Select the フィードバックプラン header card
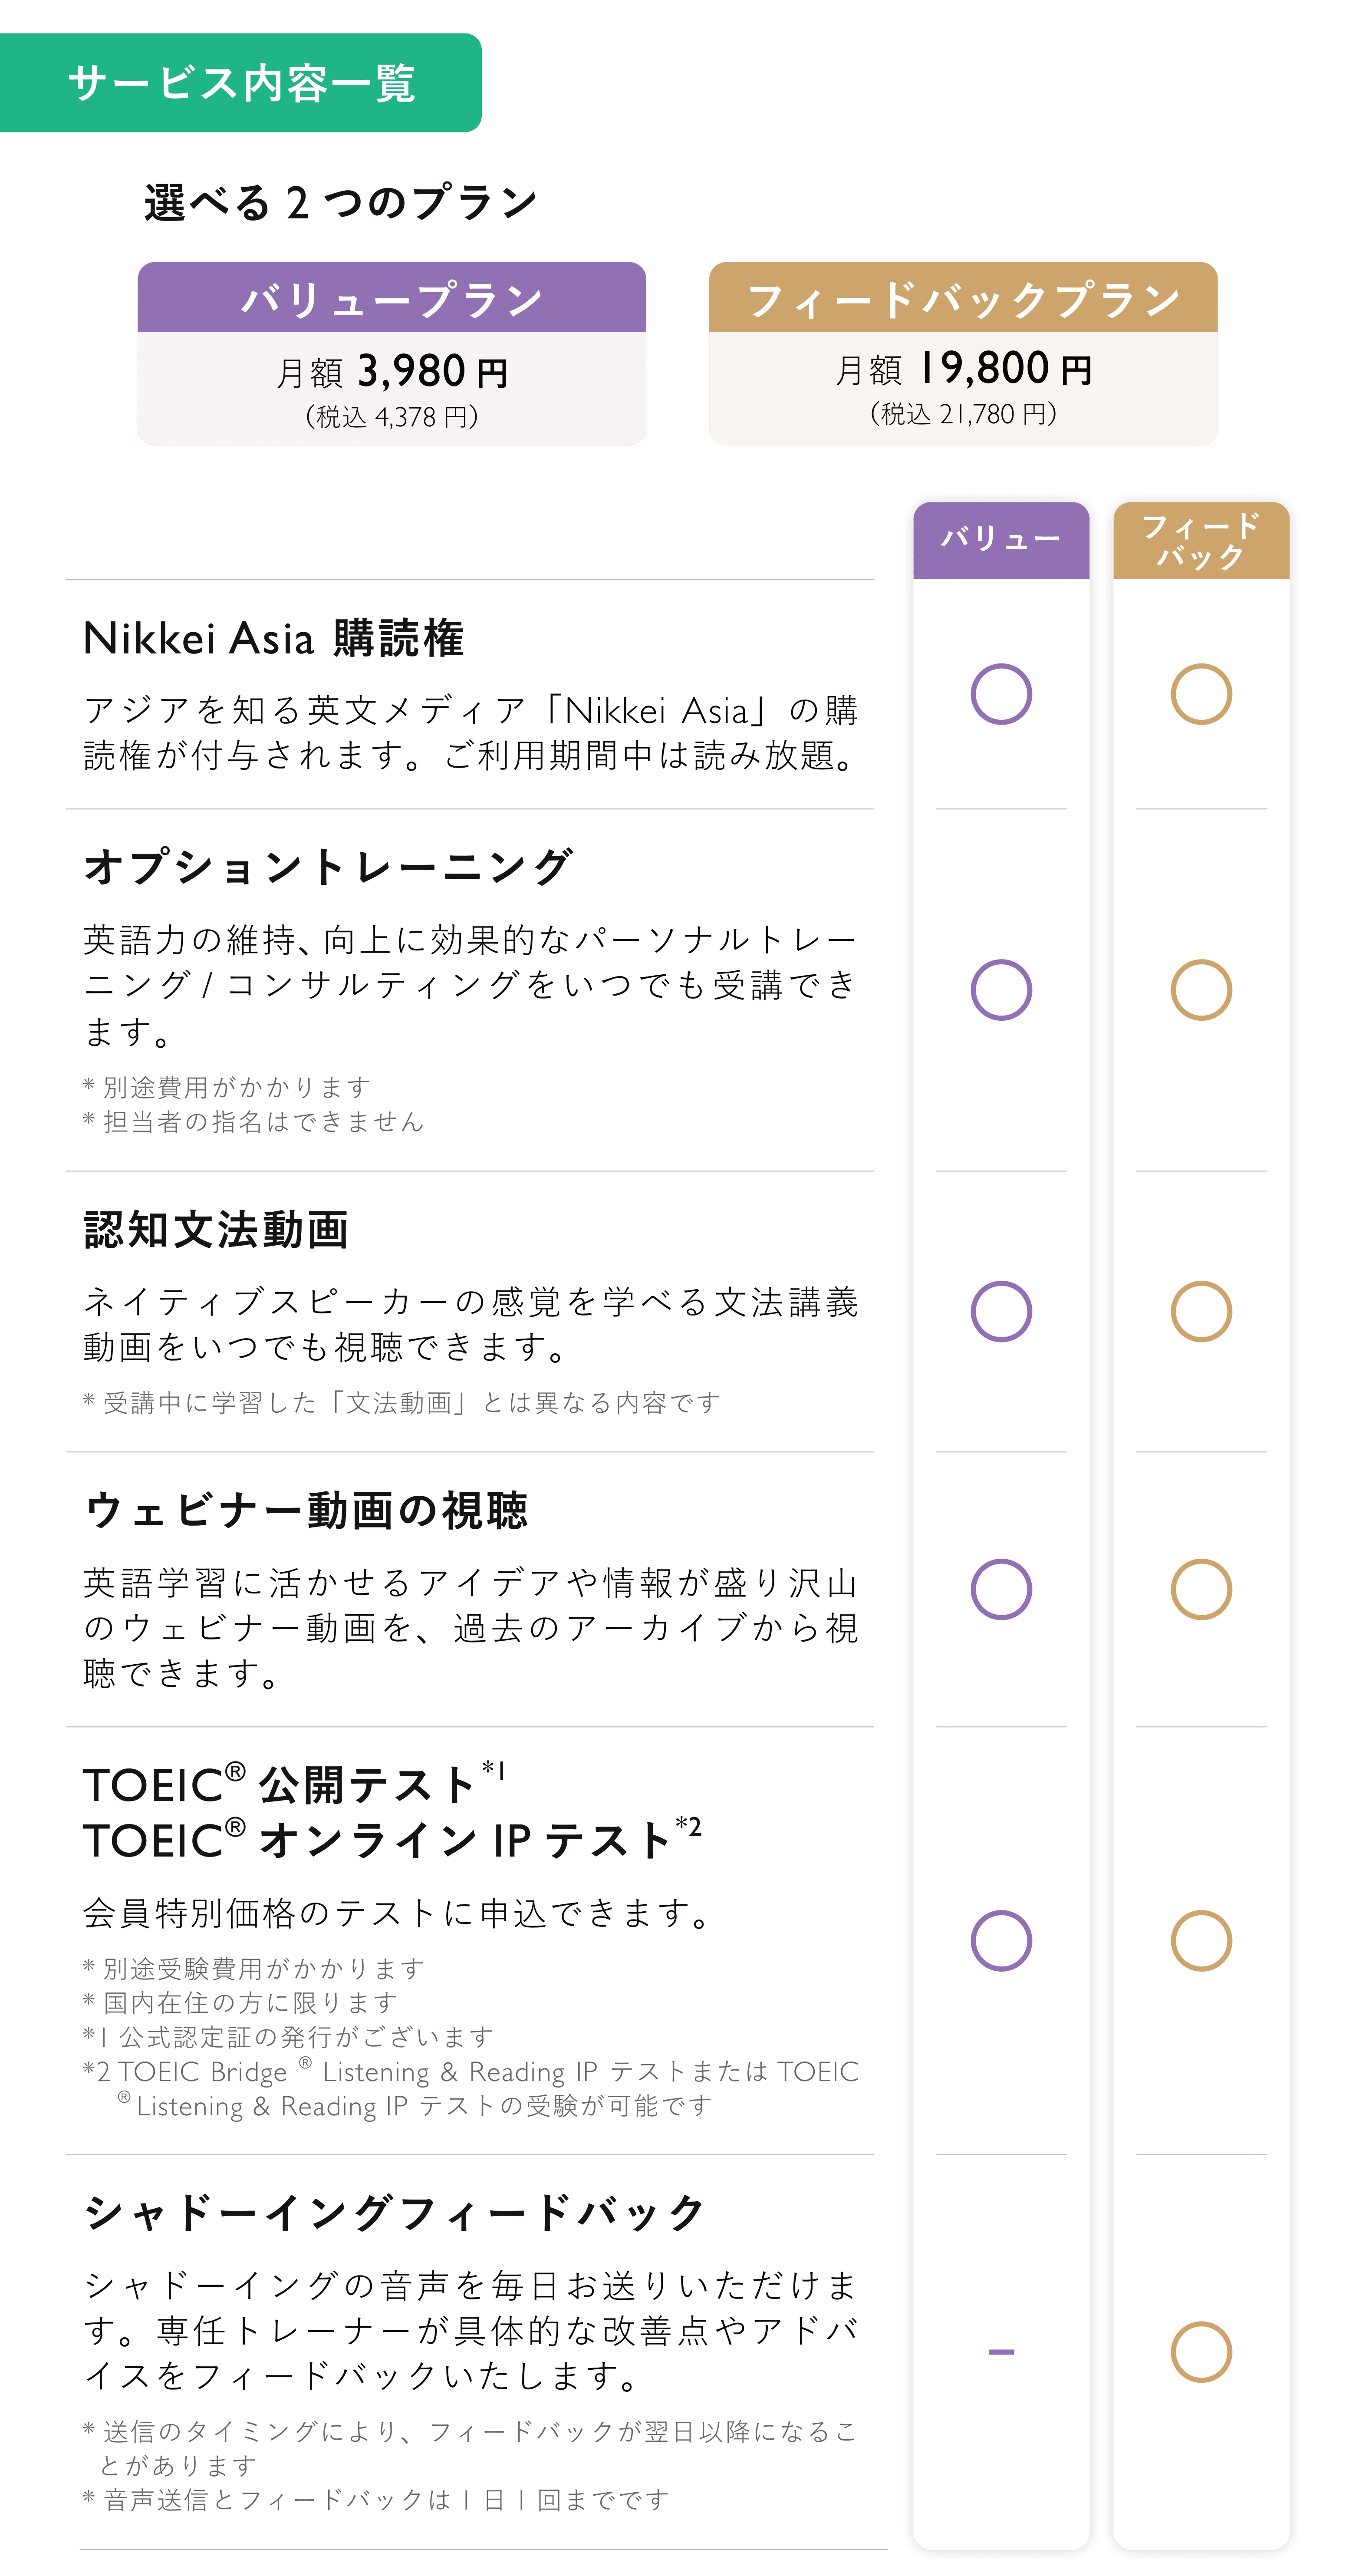Screen dimensions: 1356x2576 [x=963, y=353]
